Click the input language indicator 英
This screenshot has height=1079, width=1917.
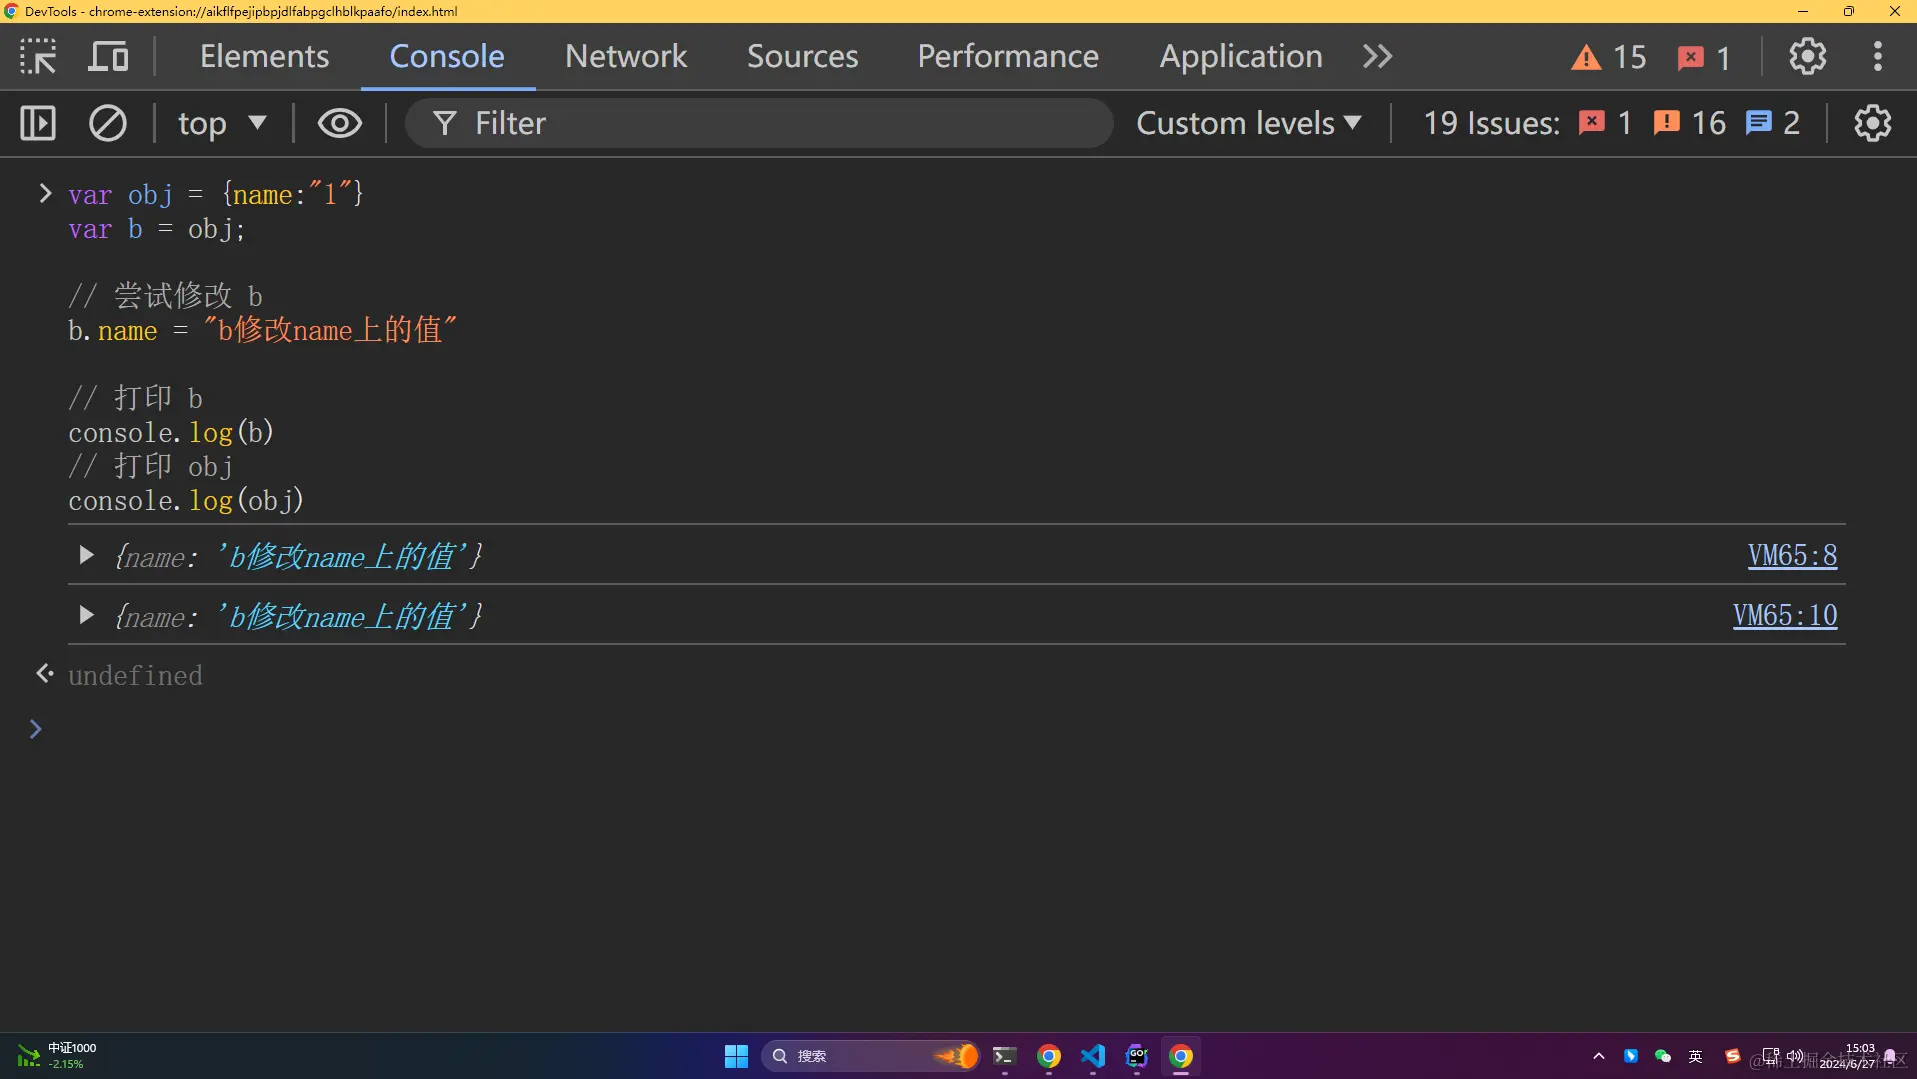click(1695, 1056)
